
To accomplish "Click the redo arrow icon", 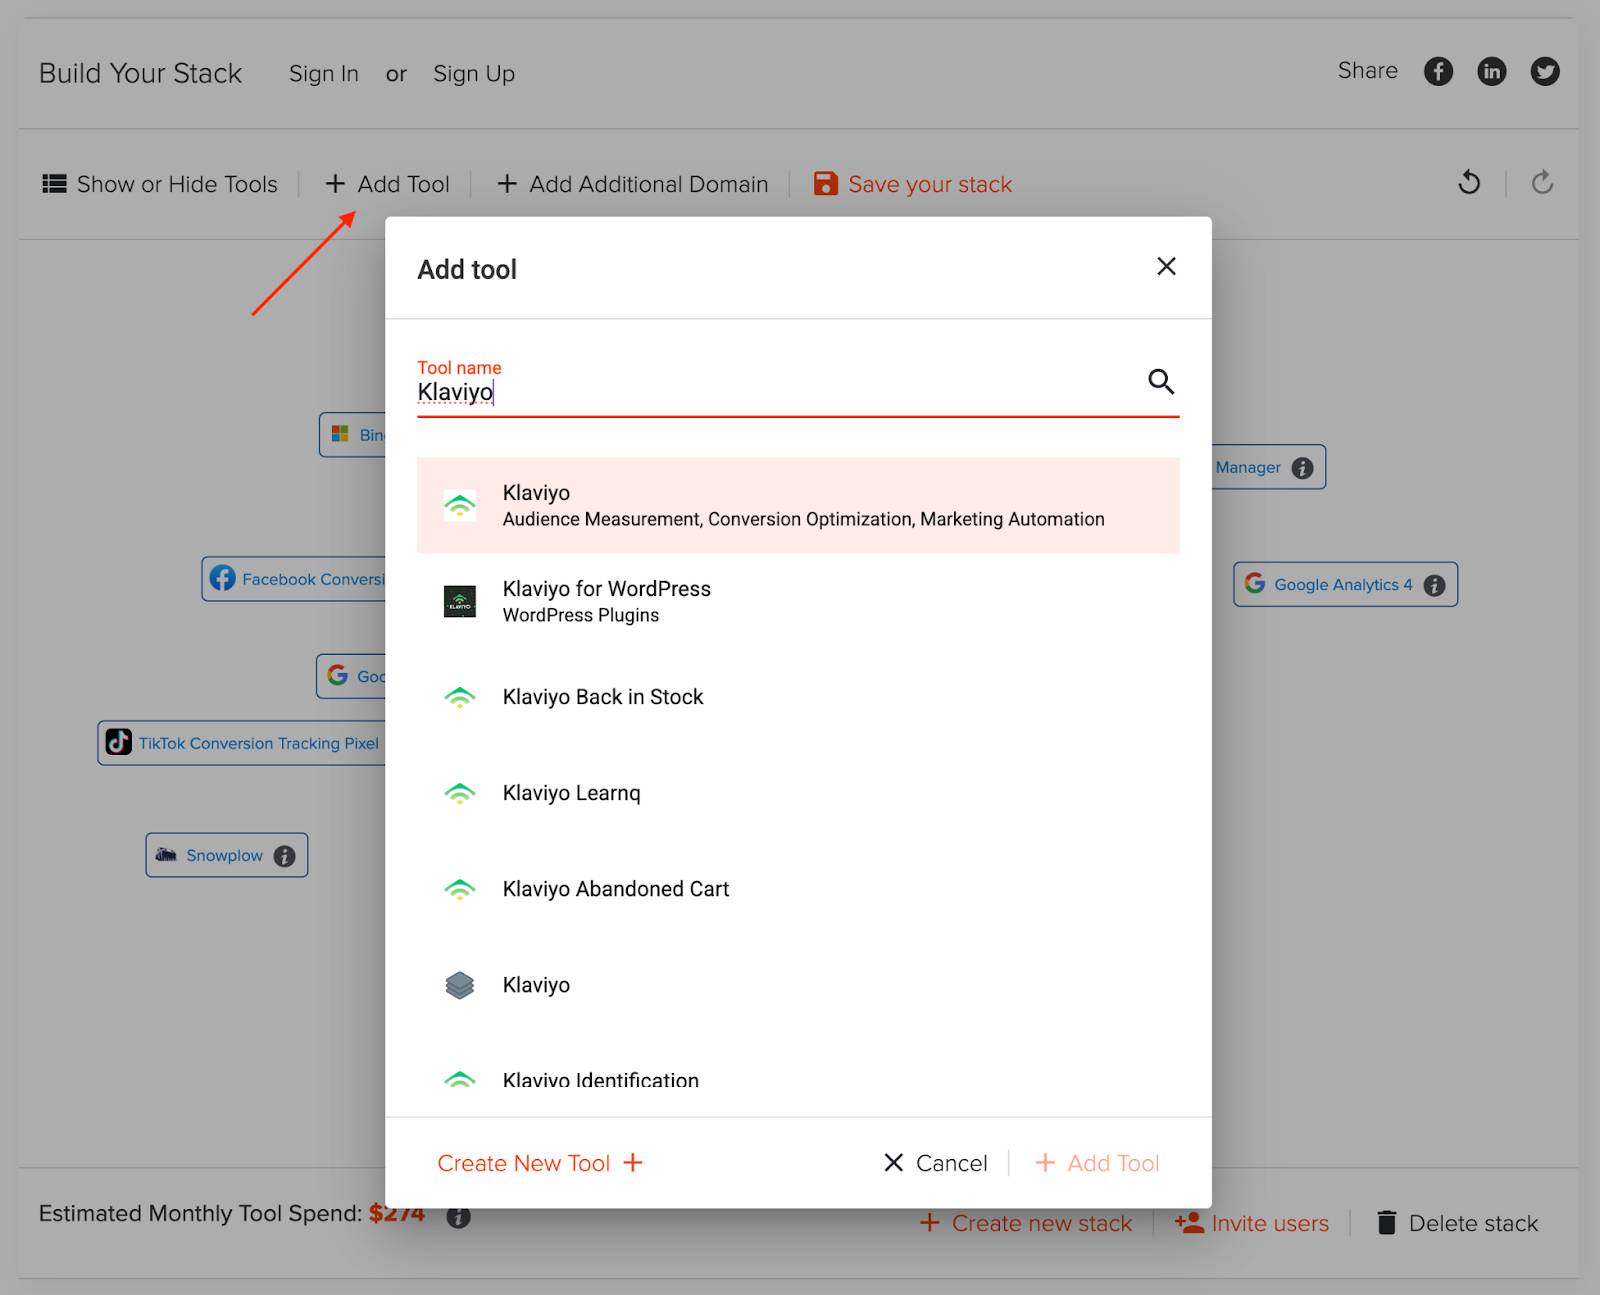I will tap(1542, 183).
